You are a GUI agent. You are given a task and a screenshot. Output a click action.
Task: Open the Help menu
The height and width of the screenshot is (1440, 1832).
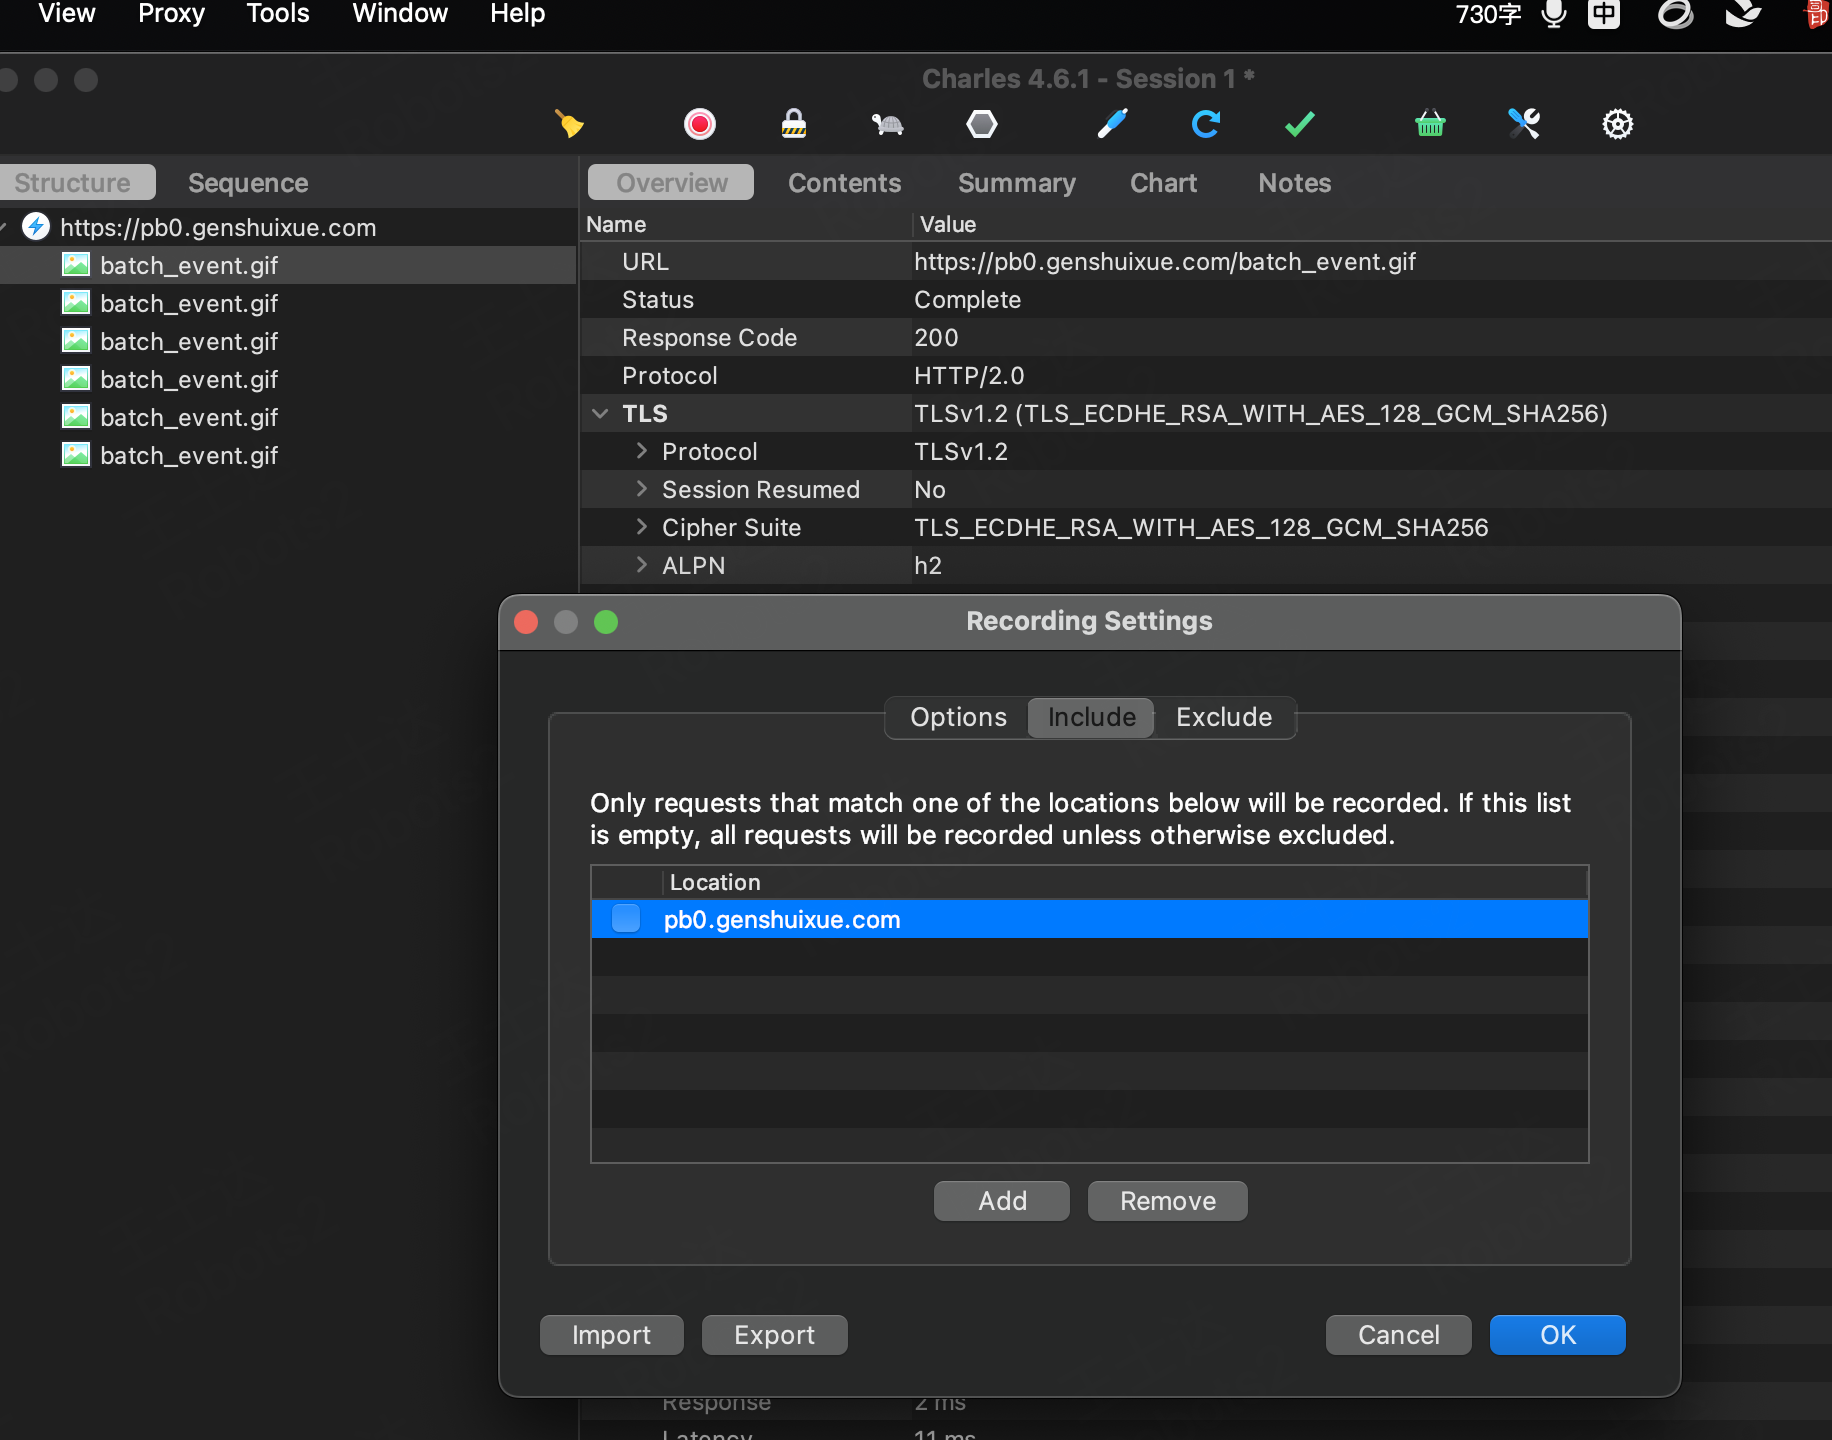pos(518,14)
